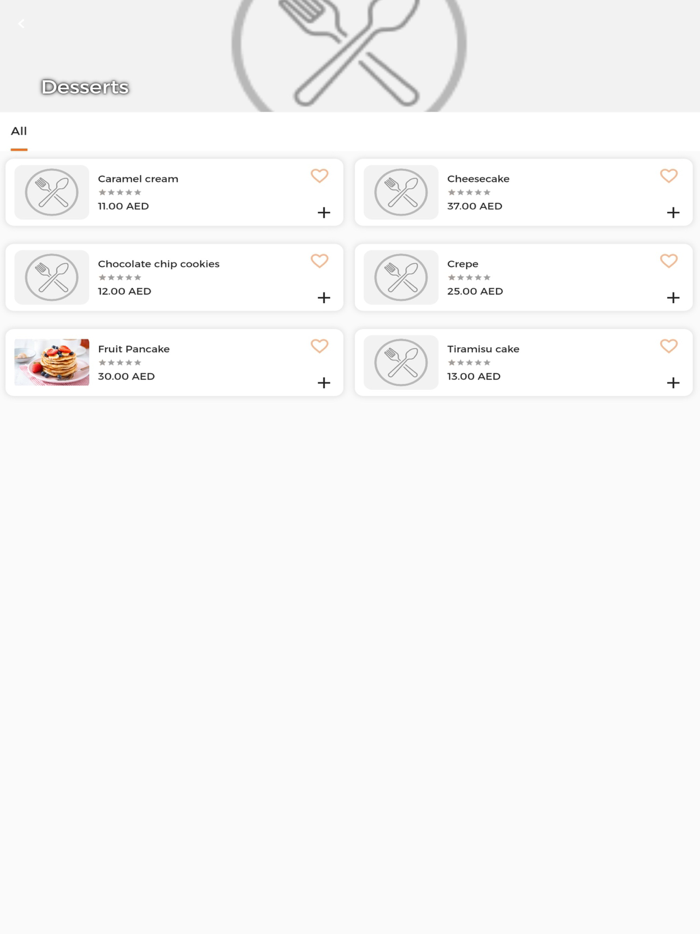The width and height of the screenshot is (700, 934).
Task: Add Chocolate chip cookies using plus button
Action: 324,297
